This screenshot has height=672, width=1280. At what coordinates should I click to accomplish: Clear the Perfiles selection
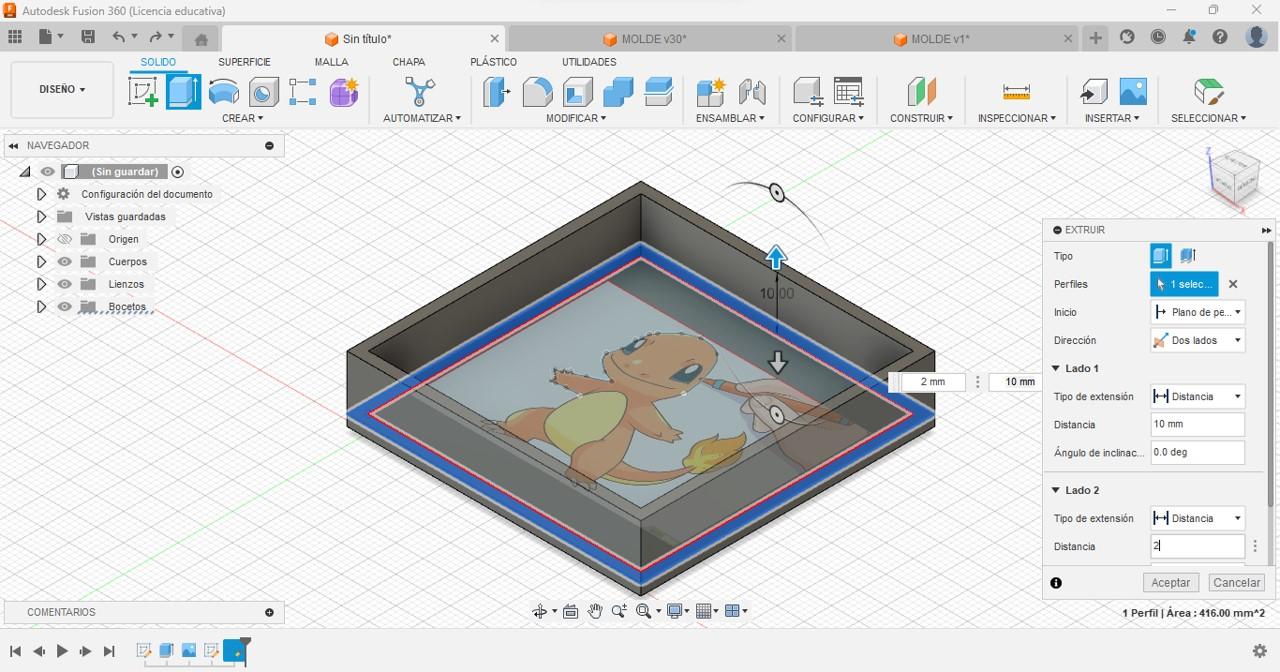click(x=1233, y=284)
